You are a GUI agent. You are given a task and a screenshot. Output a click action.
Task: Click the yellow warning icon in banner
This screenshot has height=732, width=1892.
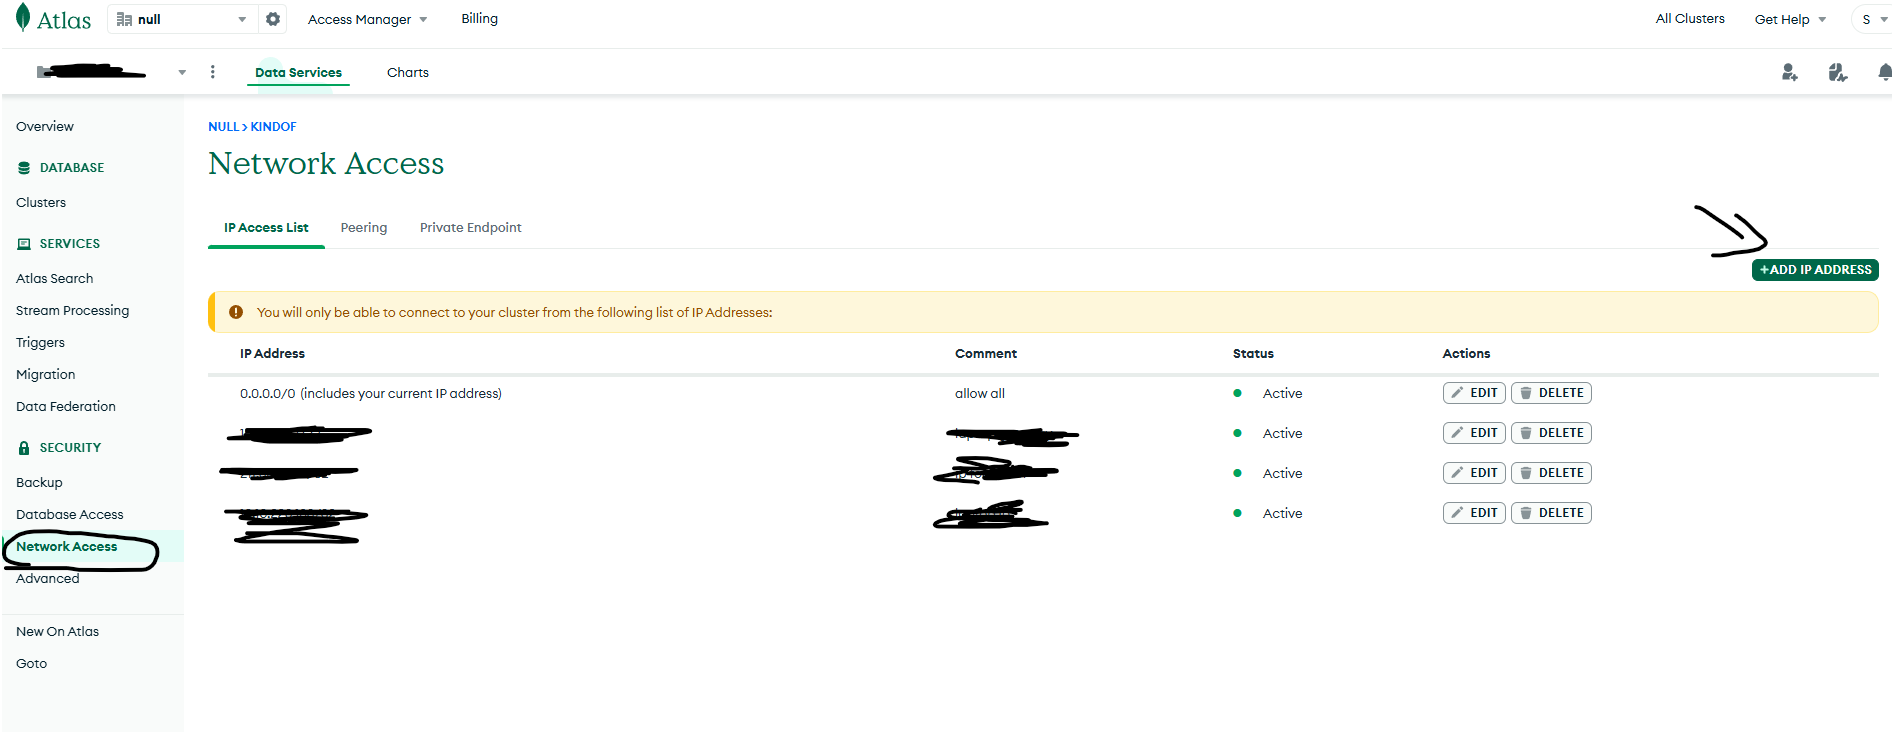[236, 312]
